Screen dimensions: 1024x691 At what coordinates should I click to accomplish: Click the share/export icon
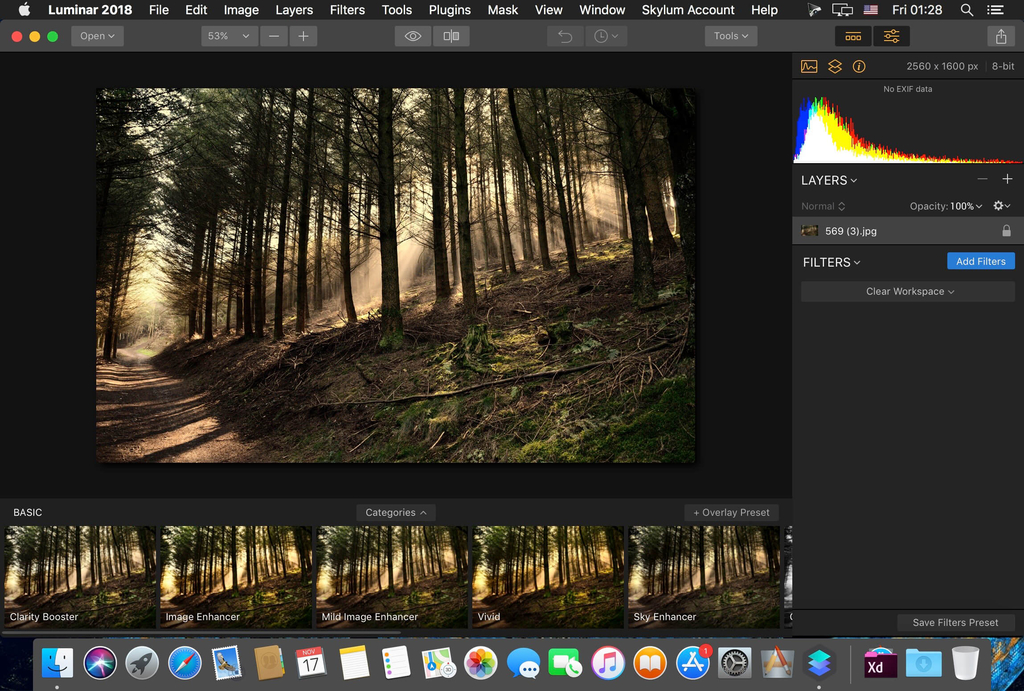point(1001,36)
